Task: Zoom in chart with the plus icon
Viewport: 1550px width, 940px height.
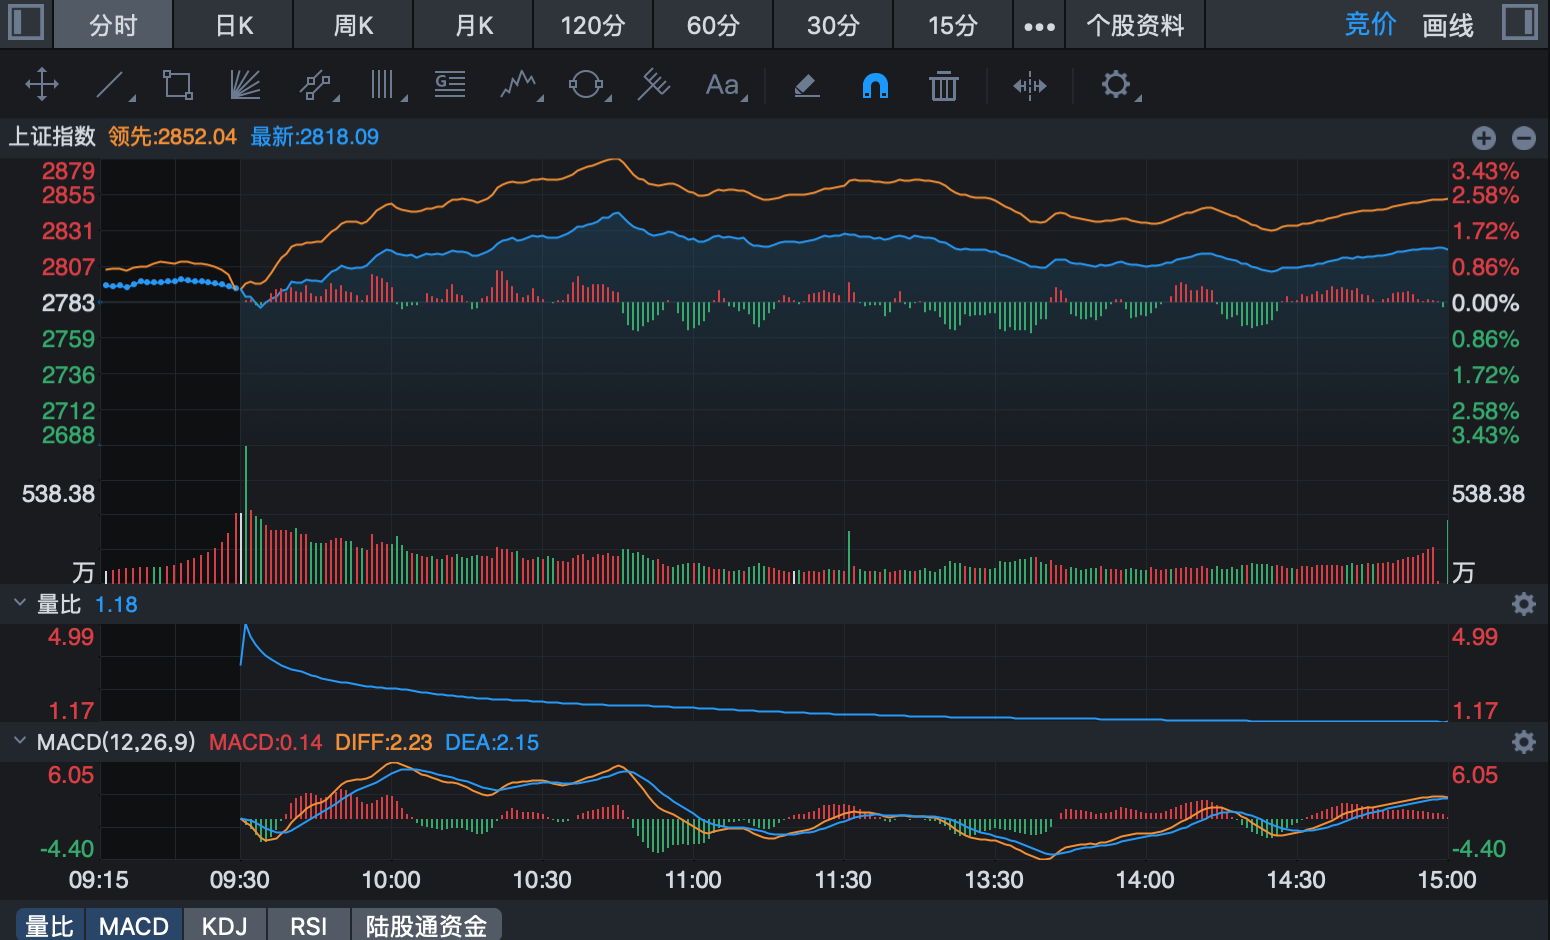Action: pos(1484,138)
